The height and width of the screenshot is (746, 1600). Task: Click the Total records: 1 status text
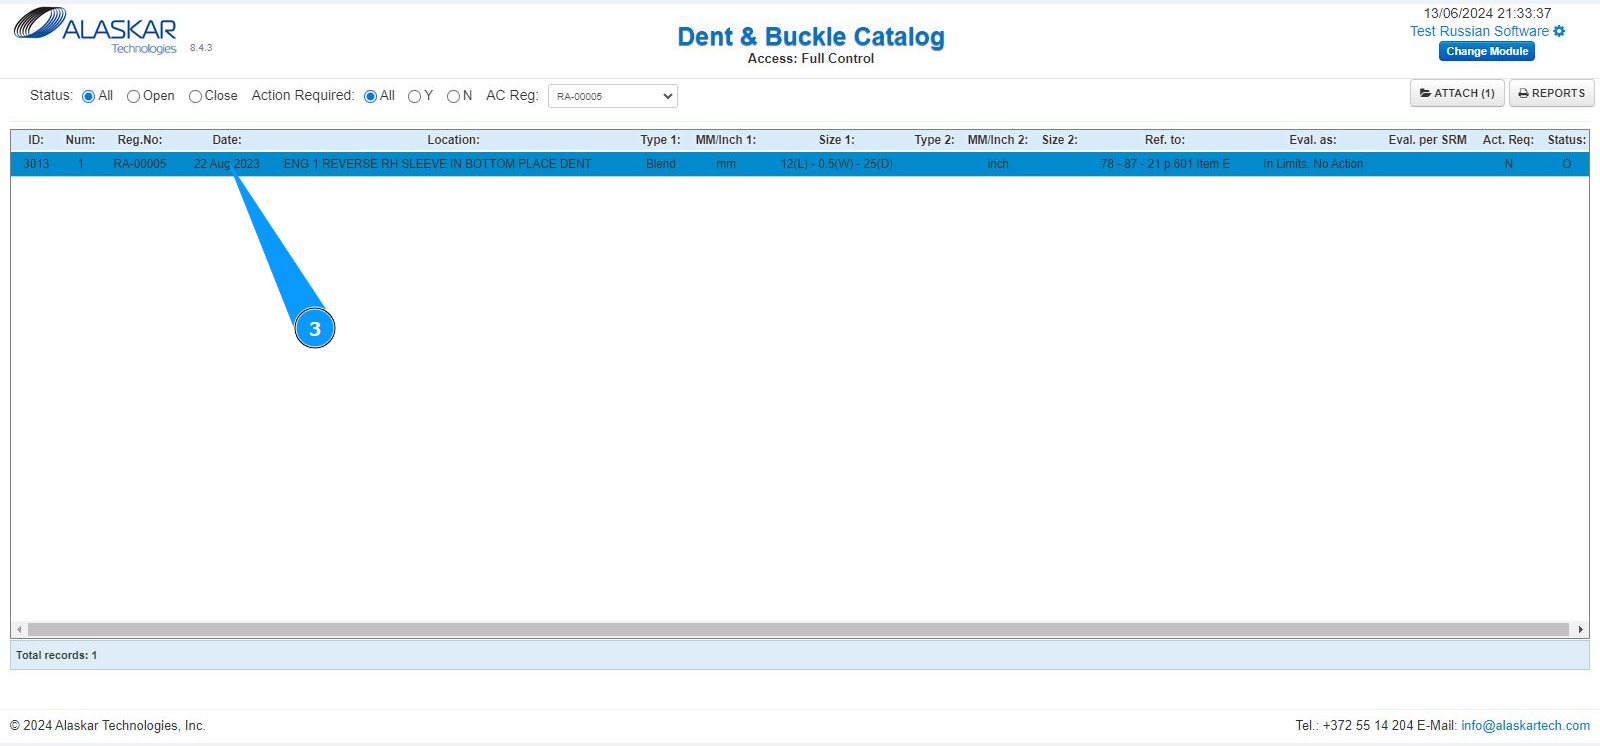click(x=57, y=655)
